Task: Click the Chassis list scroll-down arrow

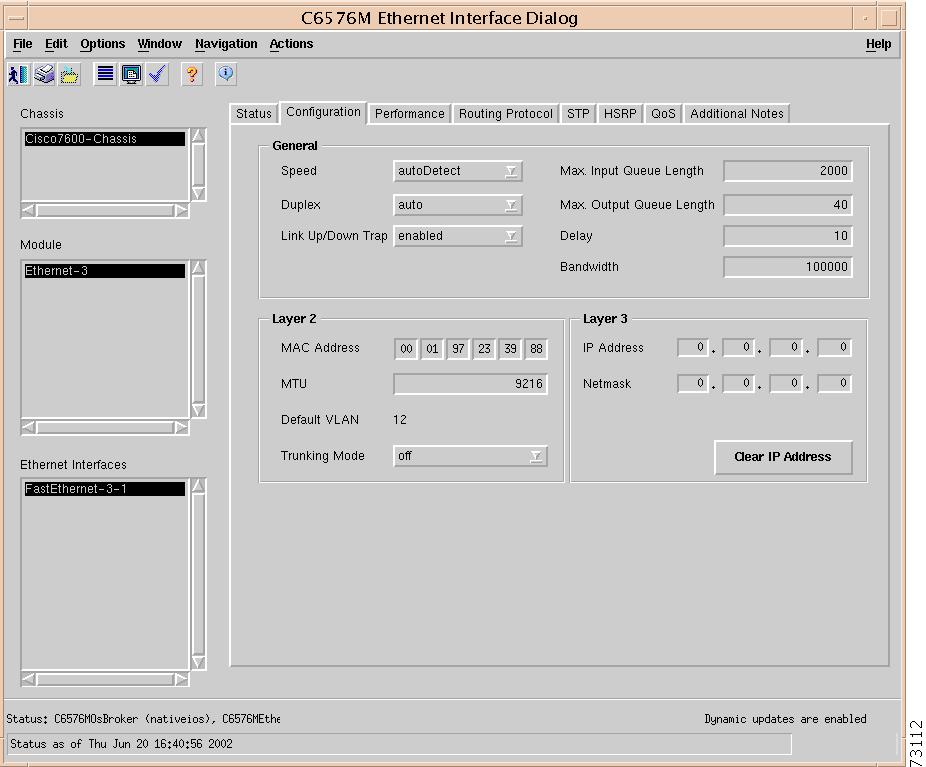Action: [198, 193]
